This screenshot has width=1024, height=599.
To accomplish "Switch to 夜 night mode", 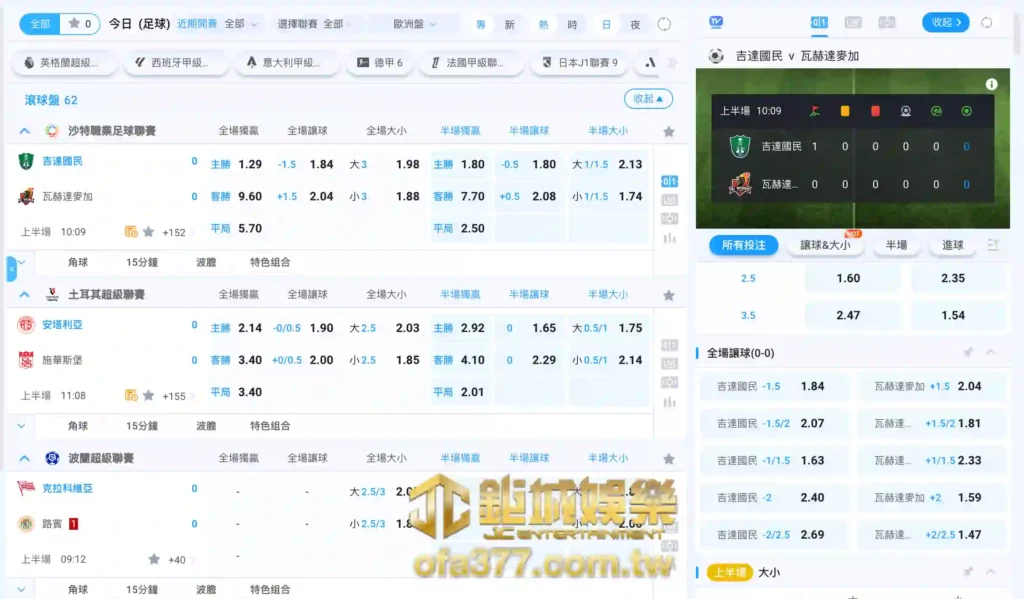I will point(637,22).
